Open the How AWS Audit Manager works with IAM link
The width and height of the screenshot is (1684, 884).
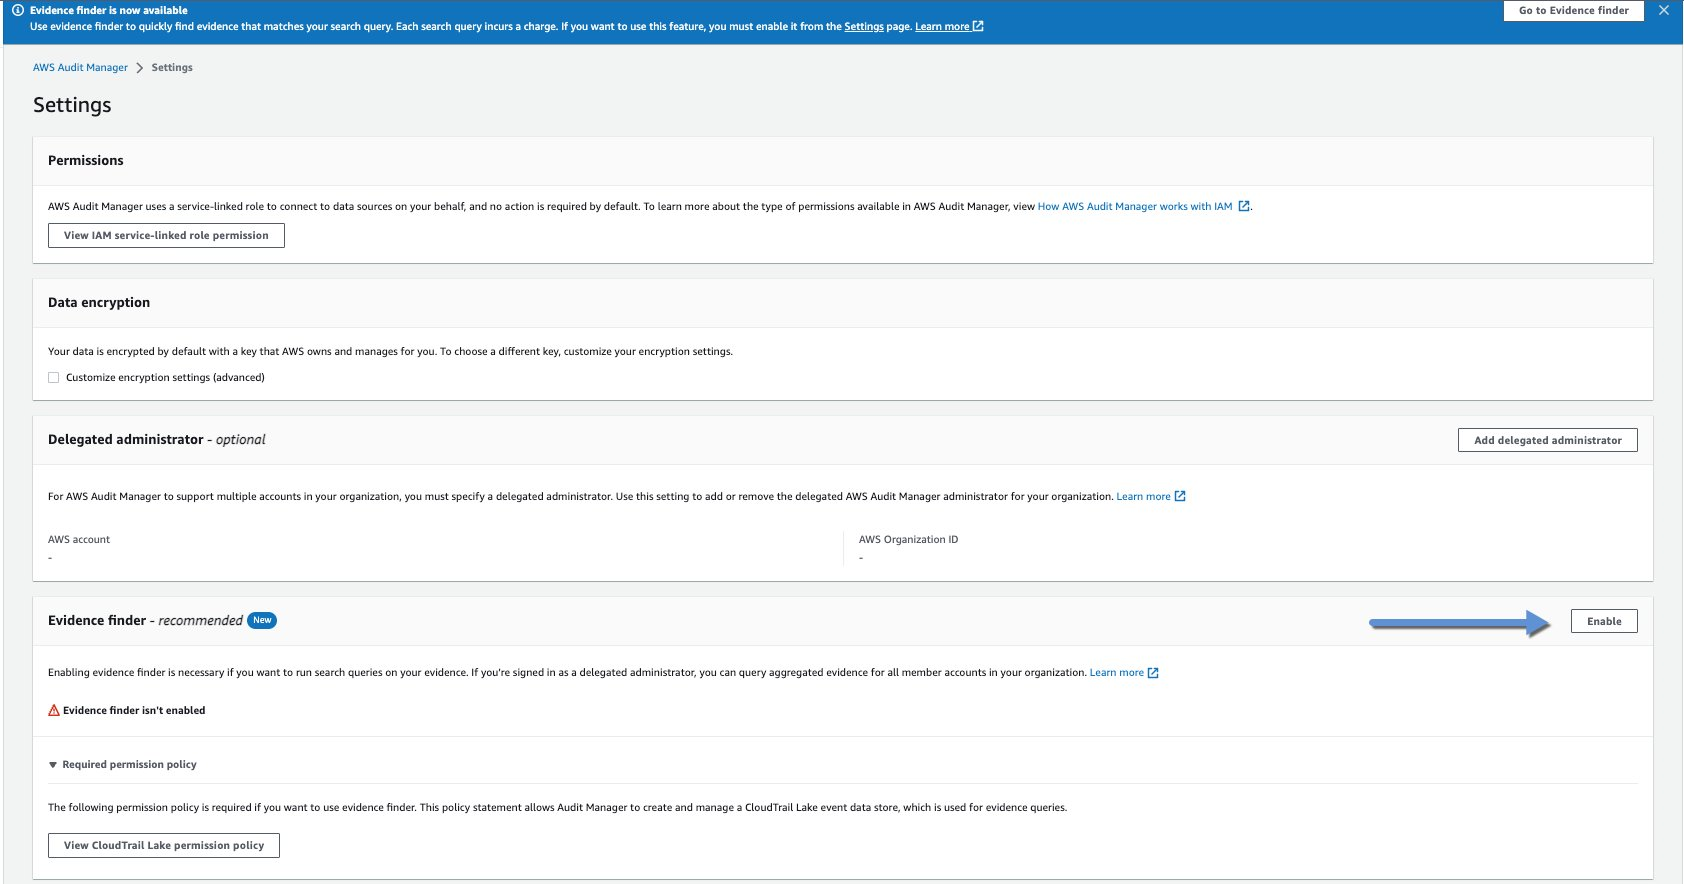pos(1135,207)
